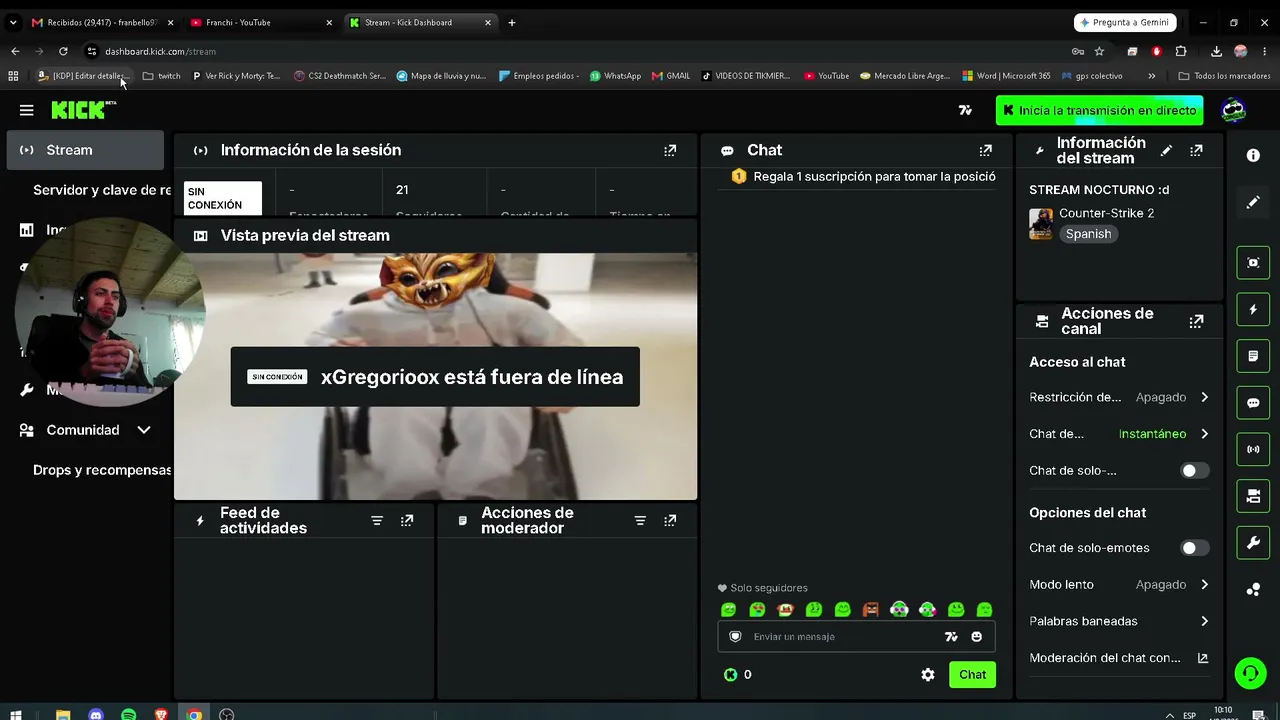Image resolution: width=1280 pixels, height=720 pixels.
Task: Pop out the Información de la sesión panel
Action: (670, 150)
